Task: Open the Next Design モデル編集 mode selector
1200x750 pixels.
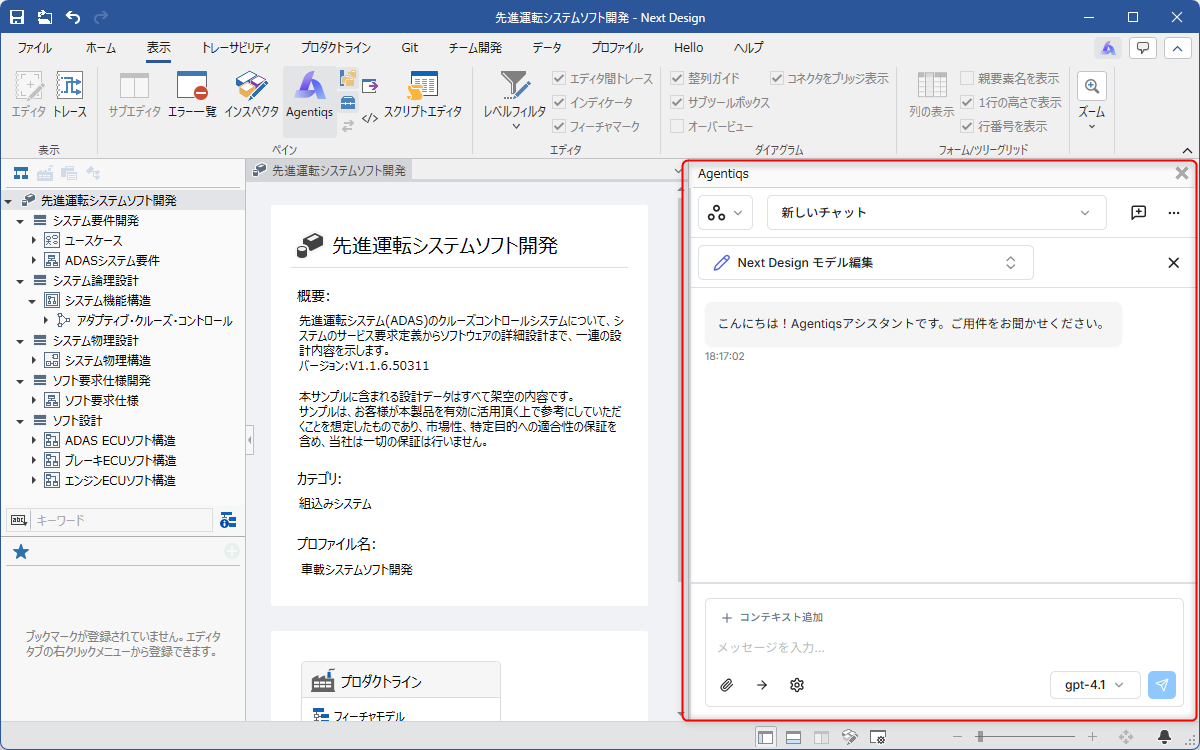Action: click(866, 262)
